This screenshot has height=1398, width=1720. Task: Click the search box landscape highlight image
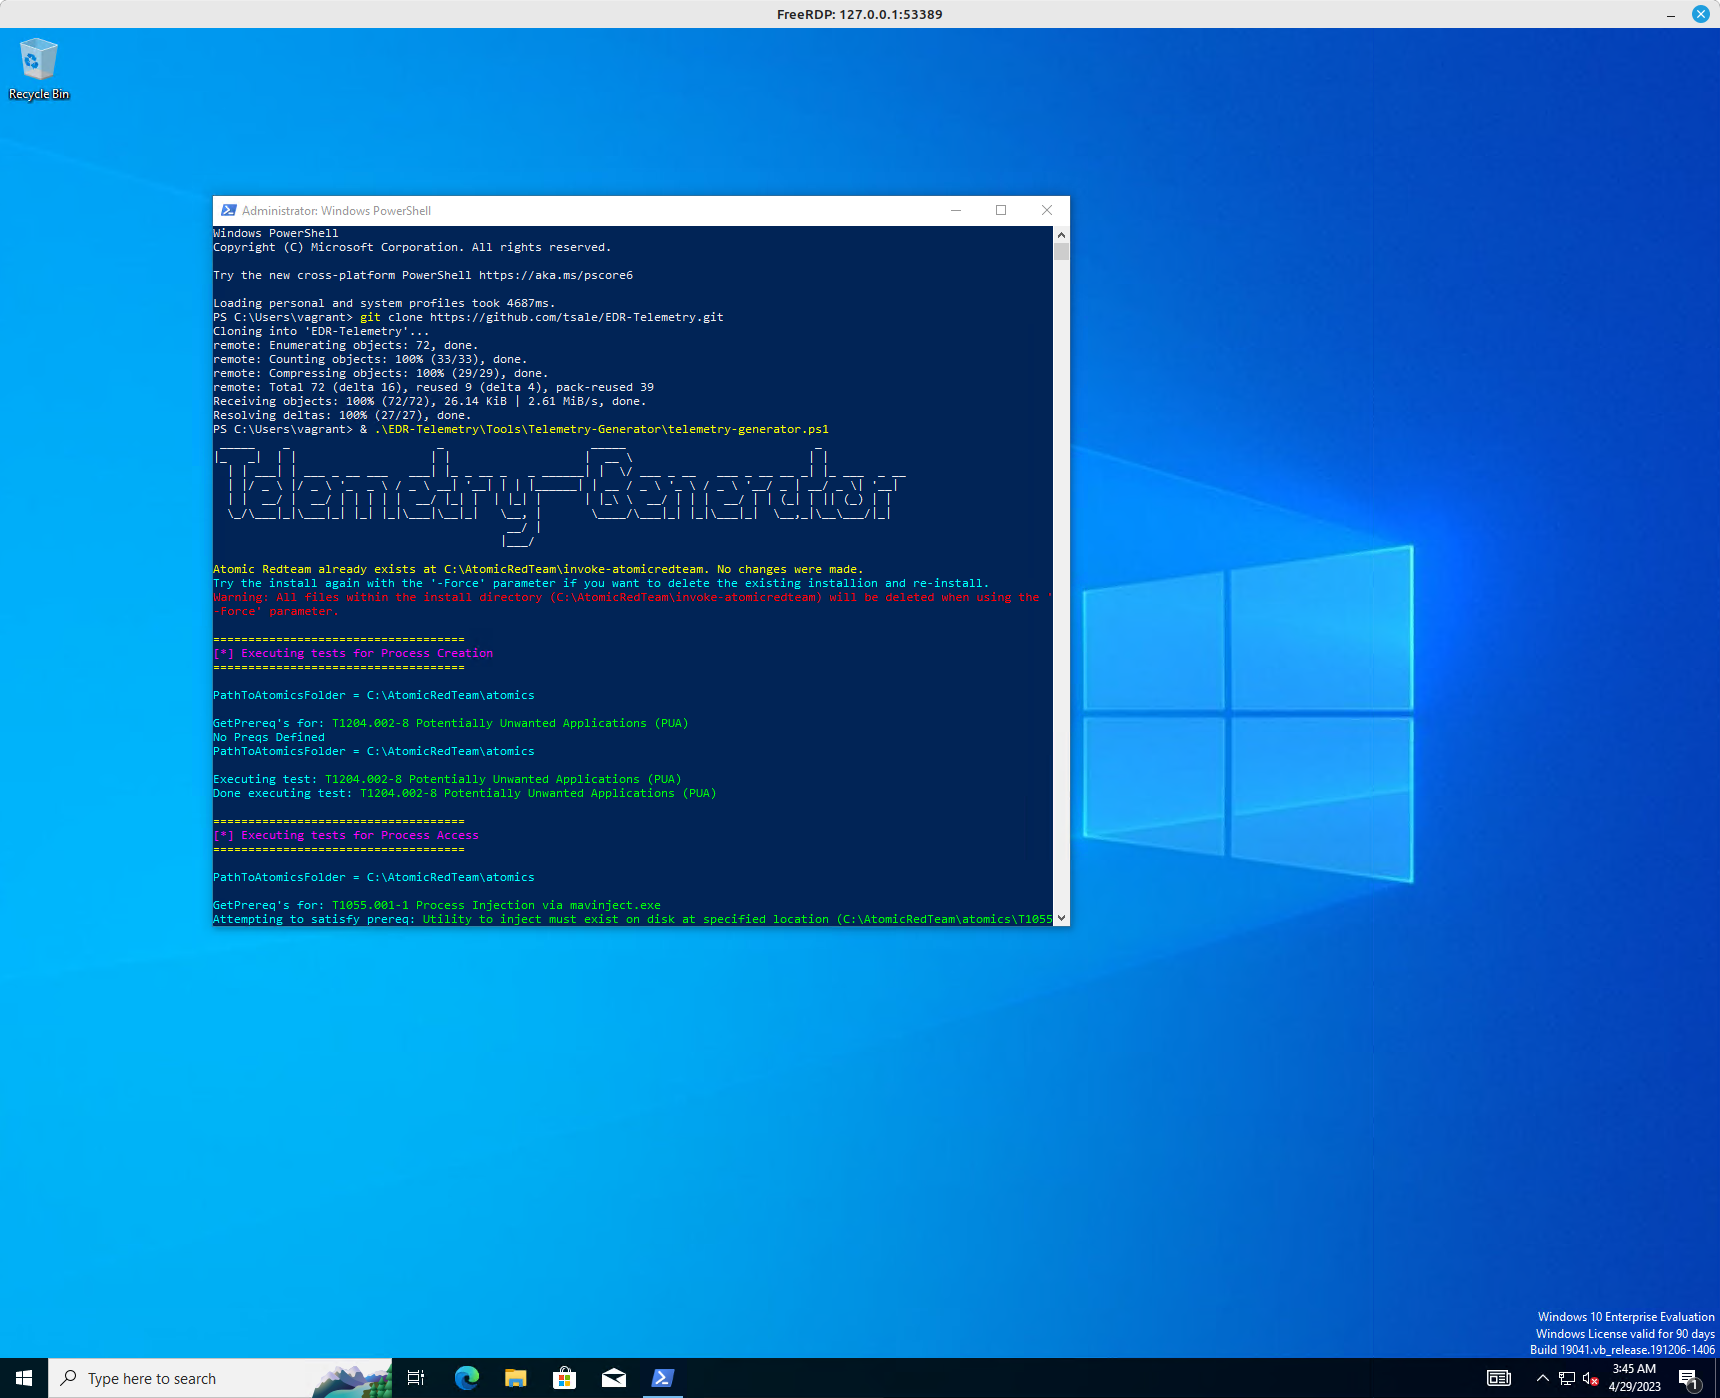[x=351, y=1380]
